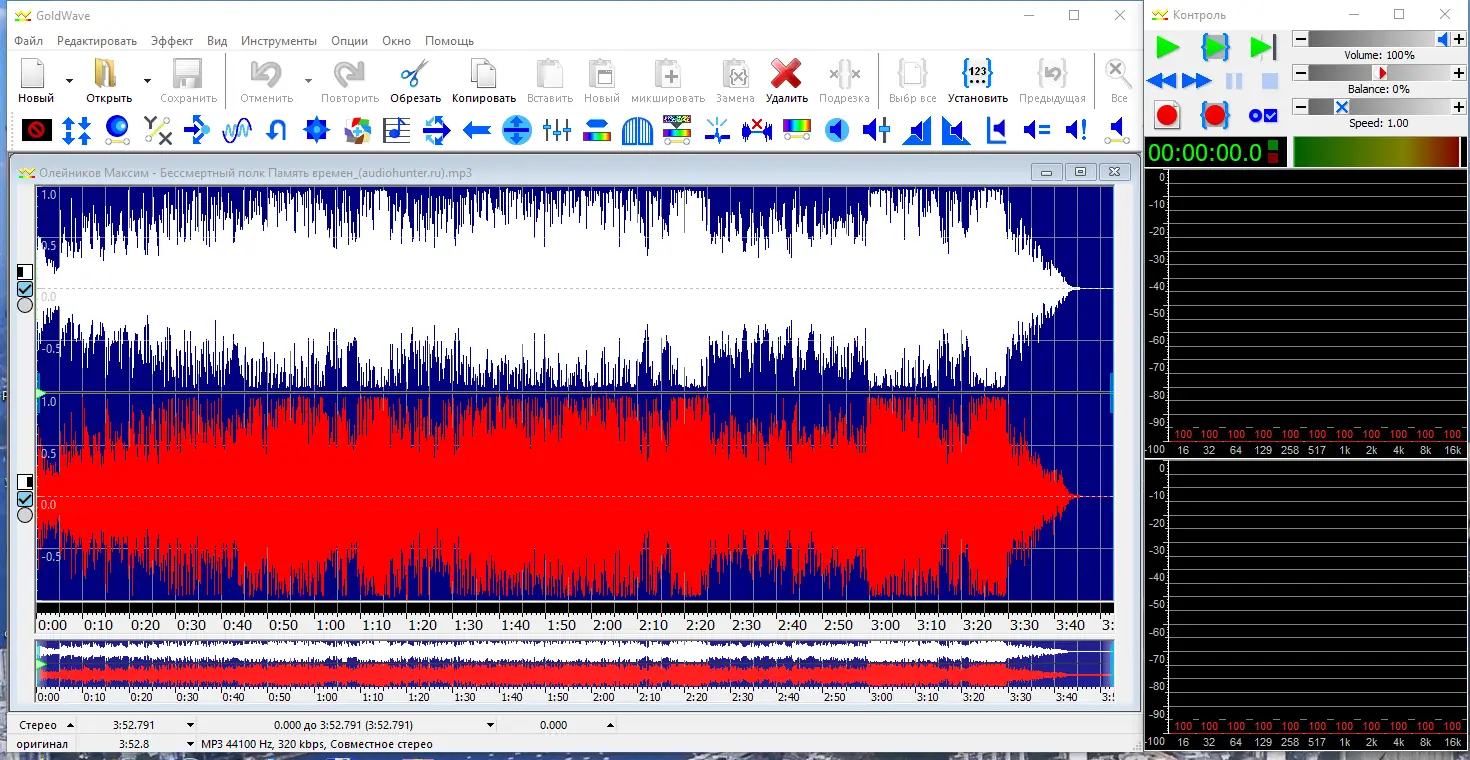Image resolution: width=1470 pixels, height=760 pixels.
Task: Toggle the left channel checkbox (blue waveform)
Action: click(x=25, y=288)
